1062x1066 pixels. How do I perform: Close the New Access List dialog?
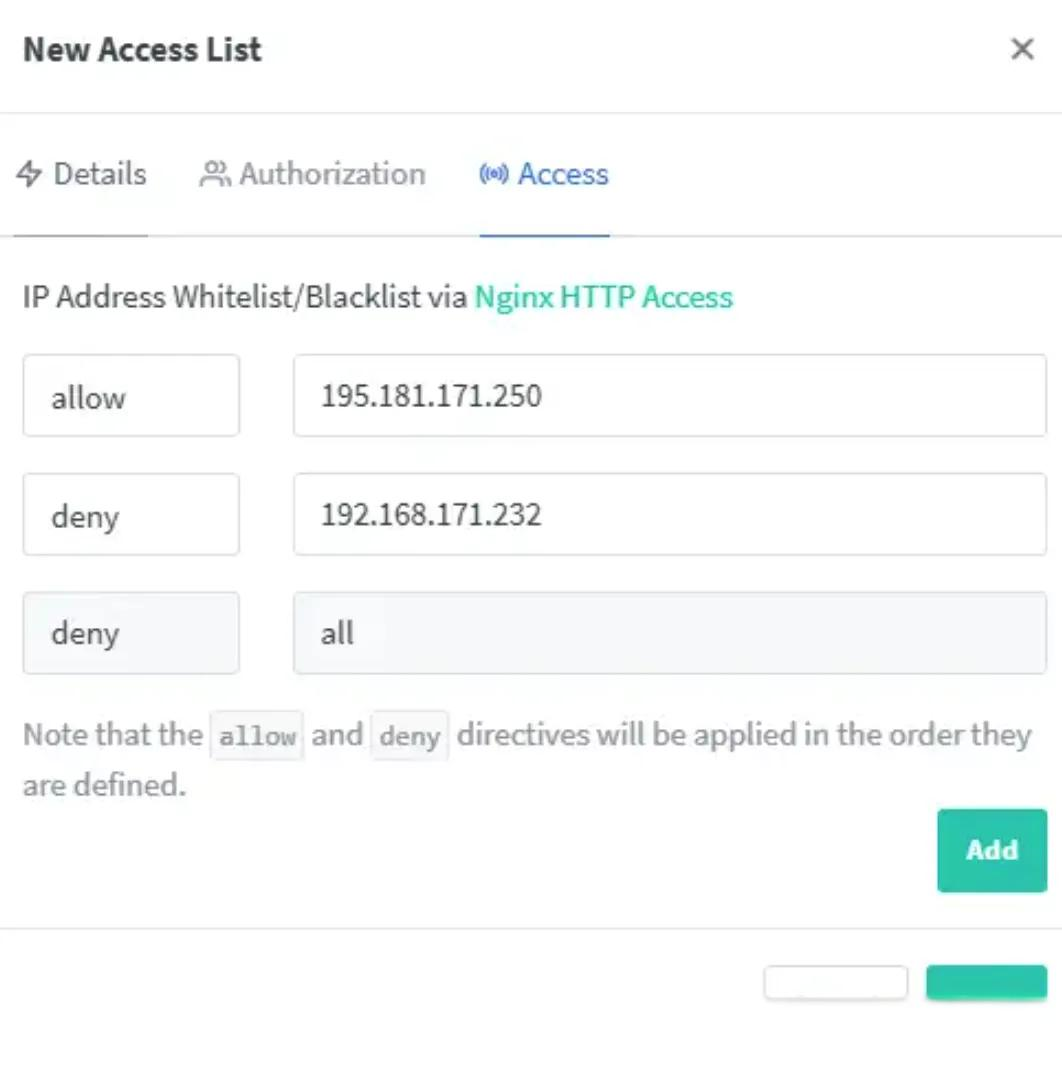point(1022,50)
